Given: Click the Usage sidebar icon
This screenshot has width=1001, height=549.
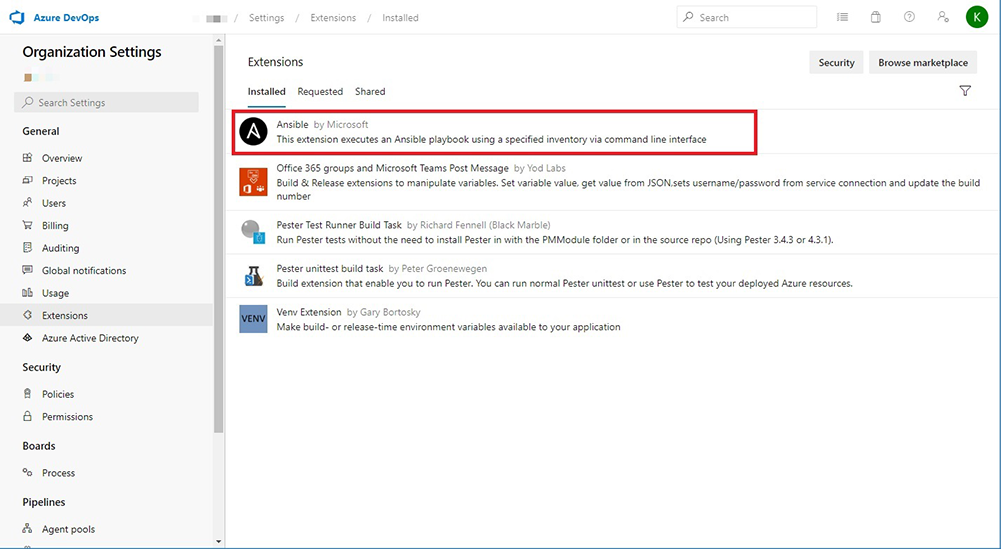Looking at the screenshot, I should tap(27, 292).
